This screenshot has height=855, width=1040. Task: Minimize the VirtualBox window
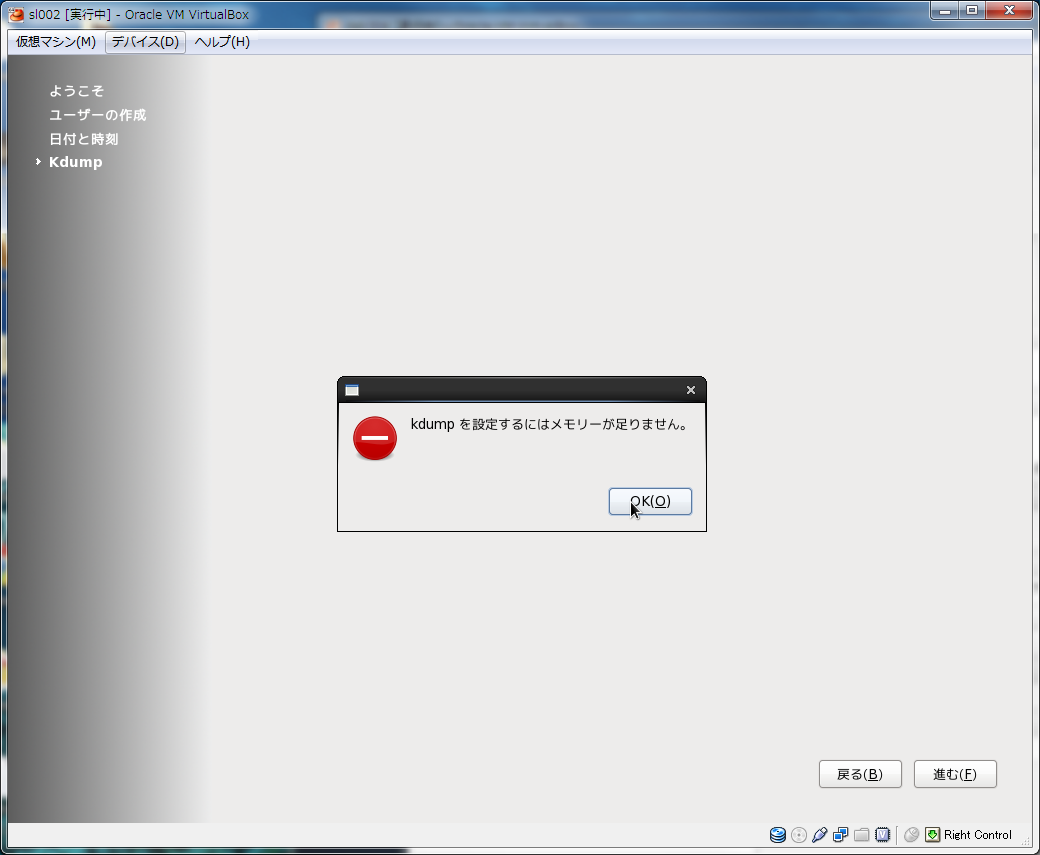click(944, 11)
